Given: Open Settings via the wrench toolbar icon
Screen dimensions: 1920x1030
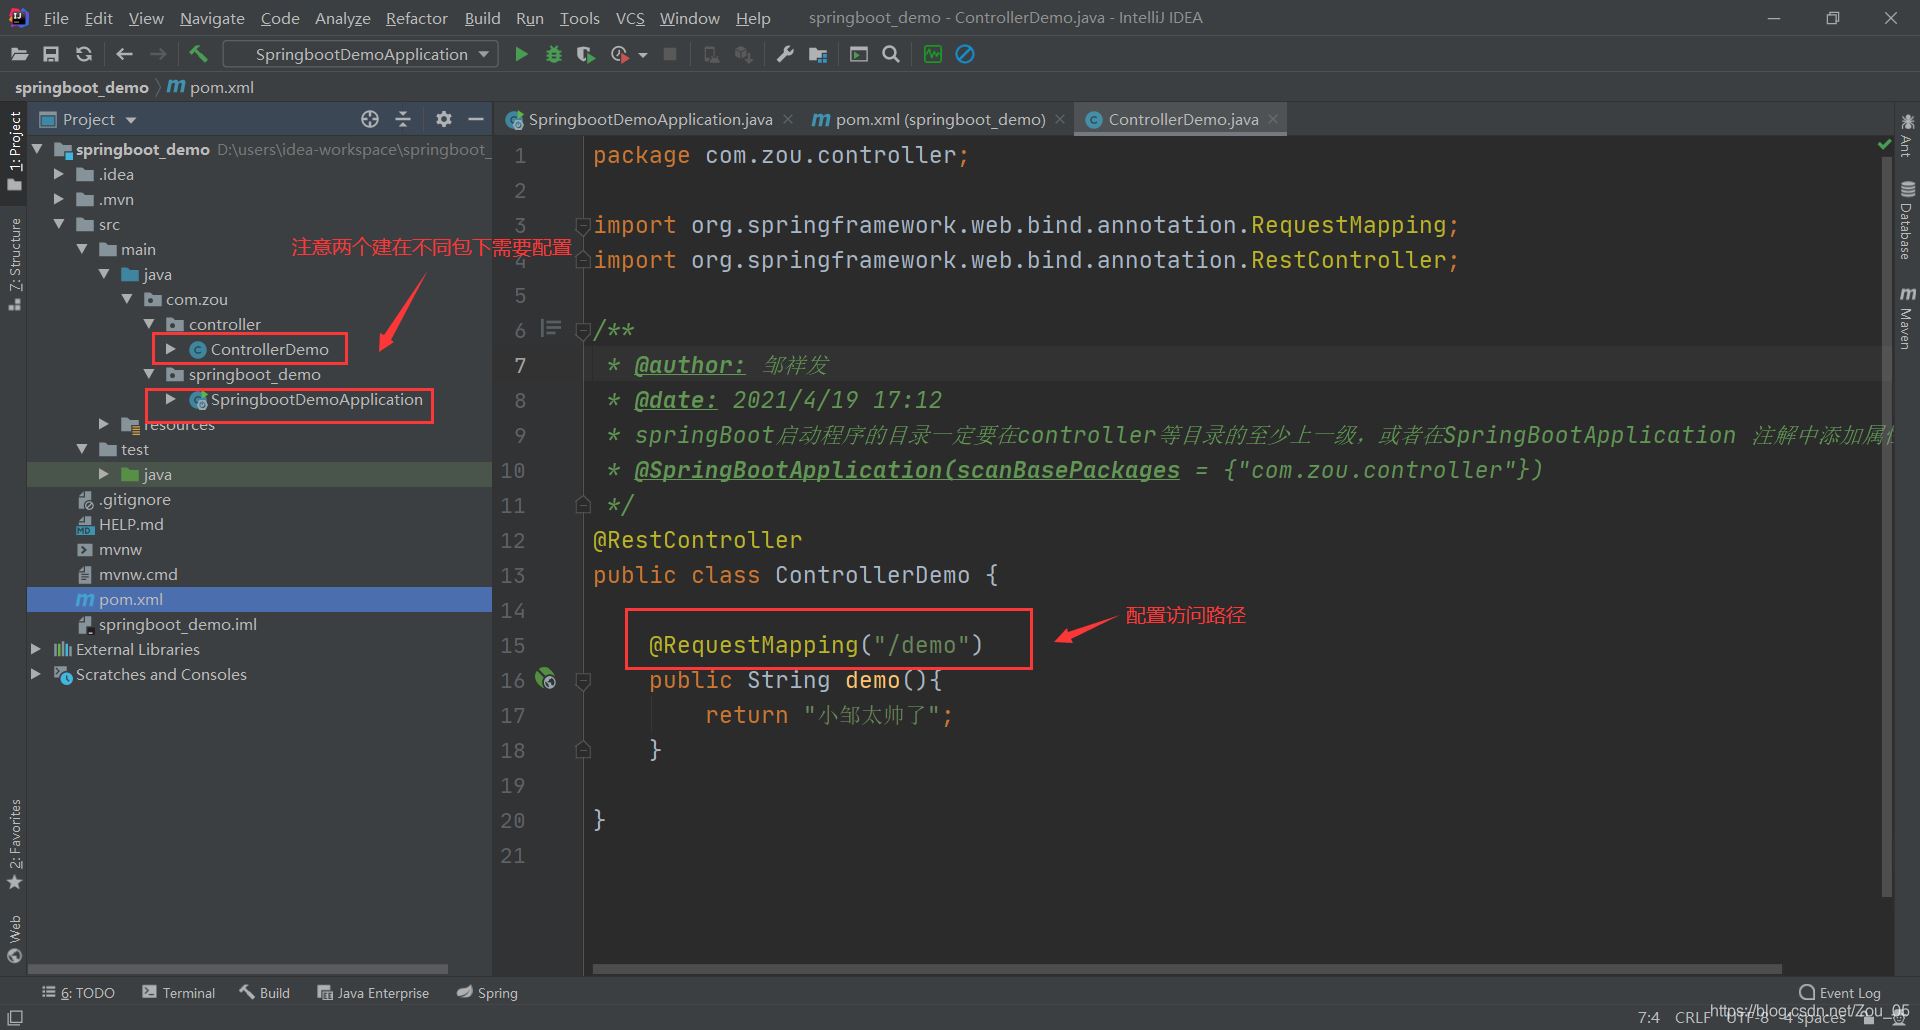Looking at the screenshot, I should [786, 54].
